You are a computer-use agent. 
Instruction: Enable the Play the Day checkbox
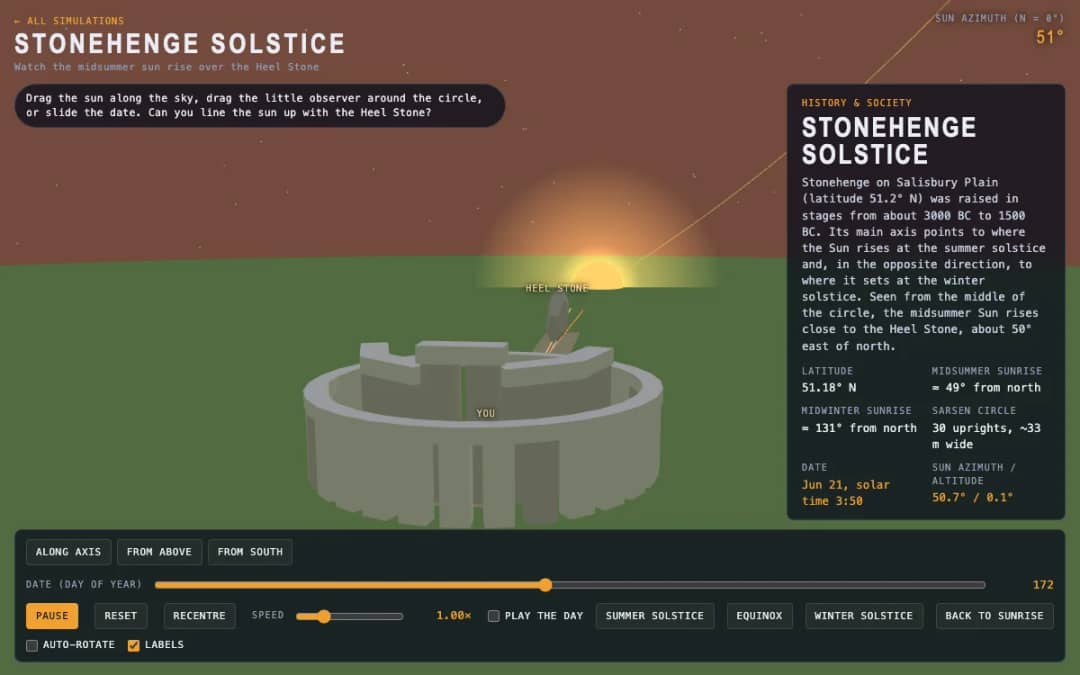[x=493, y=616]
